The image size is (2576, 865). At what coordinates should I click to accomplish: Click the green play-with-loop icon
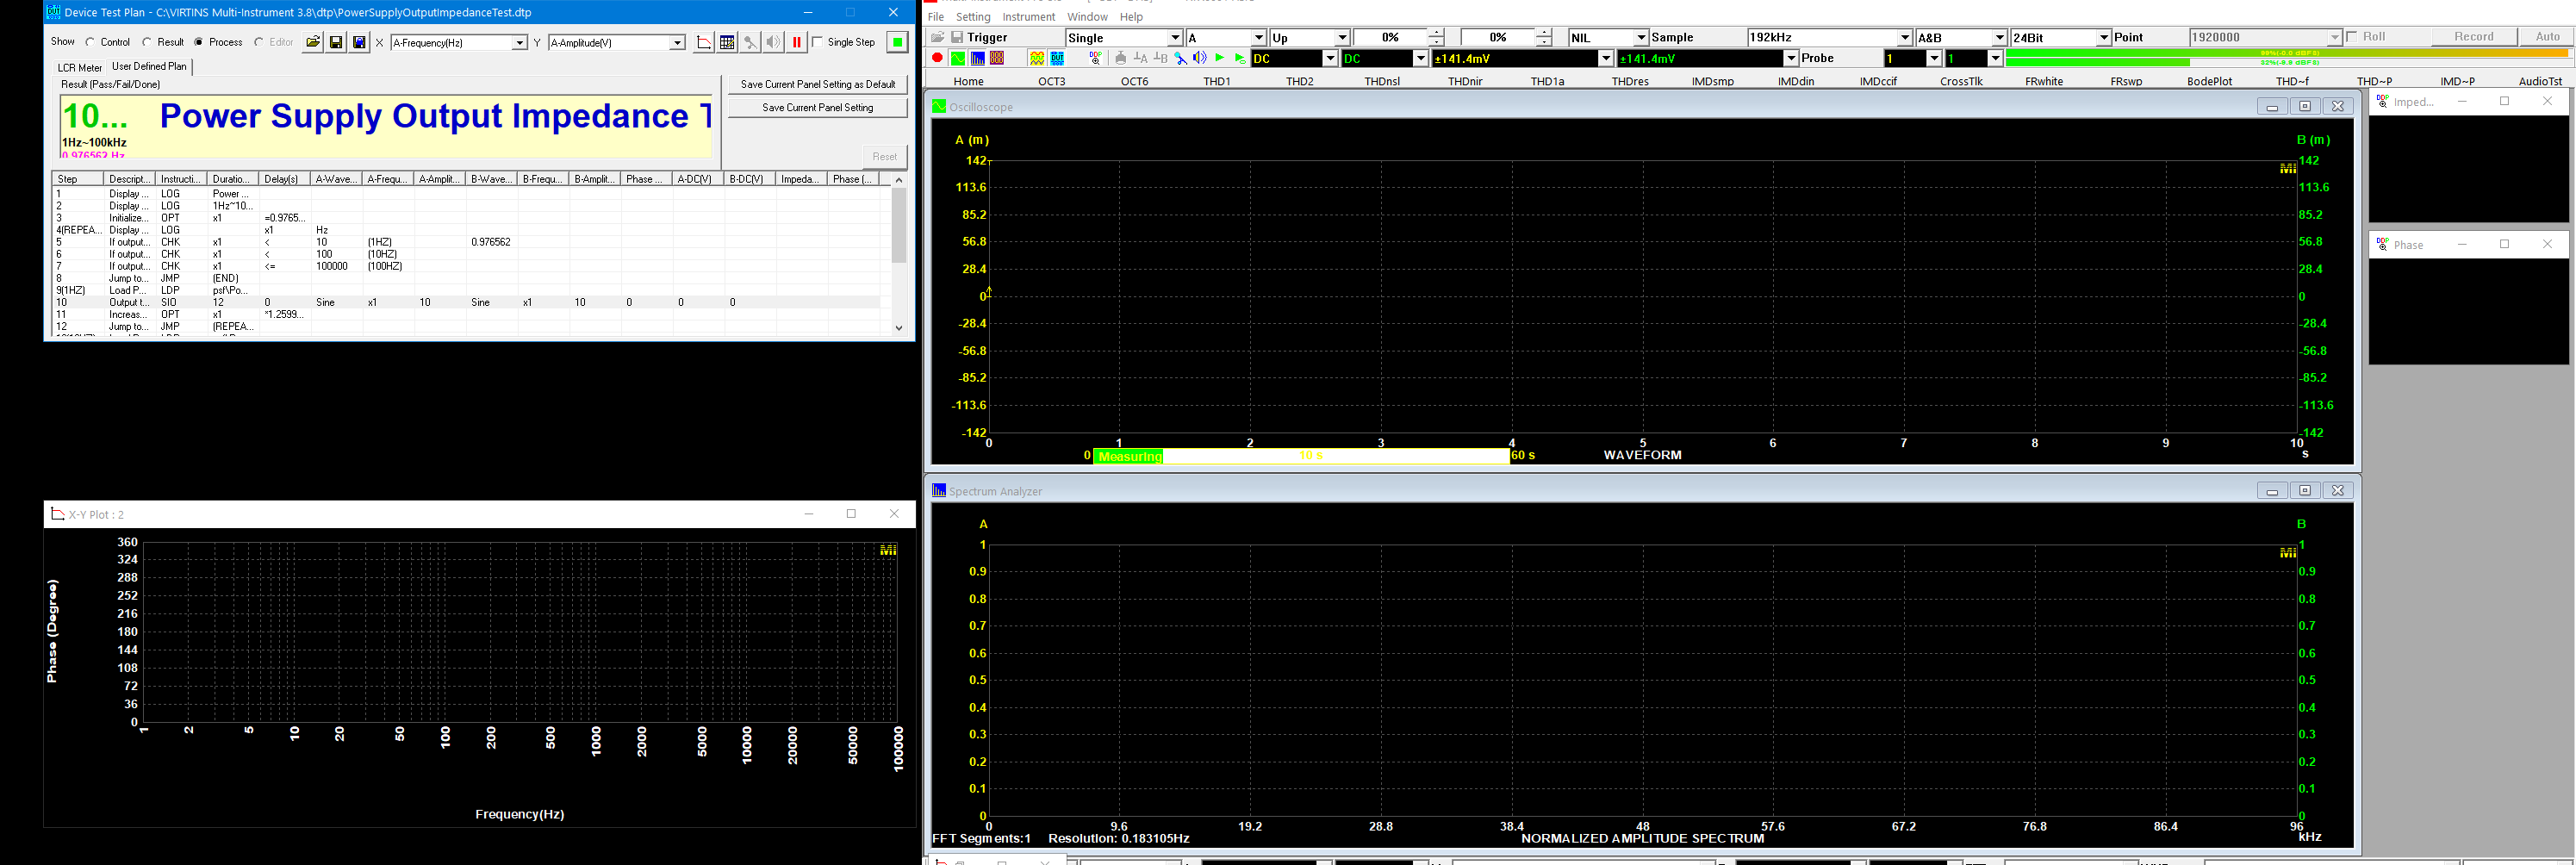(x=1240, y=58)
